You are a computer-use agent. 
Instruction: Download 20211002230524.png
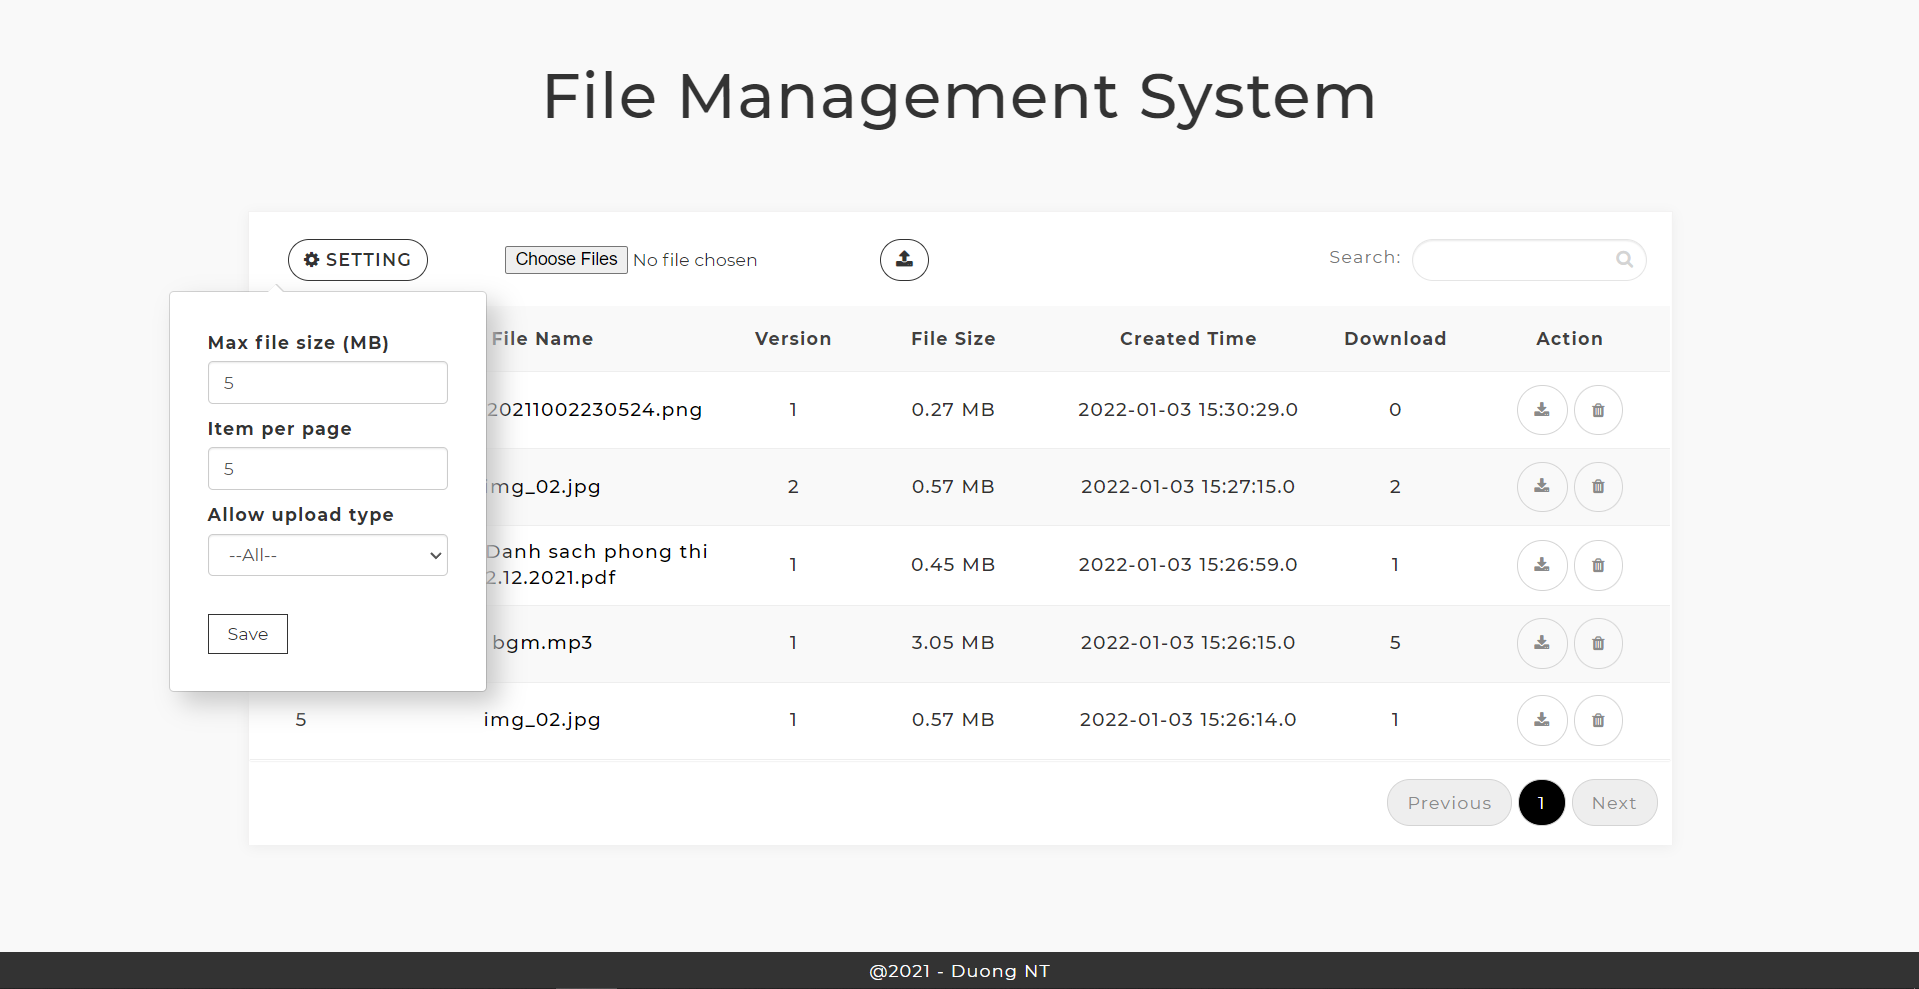1541,409
